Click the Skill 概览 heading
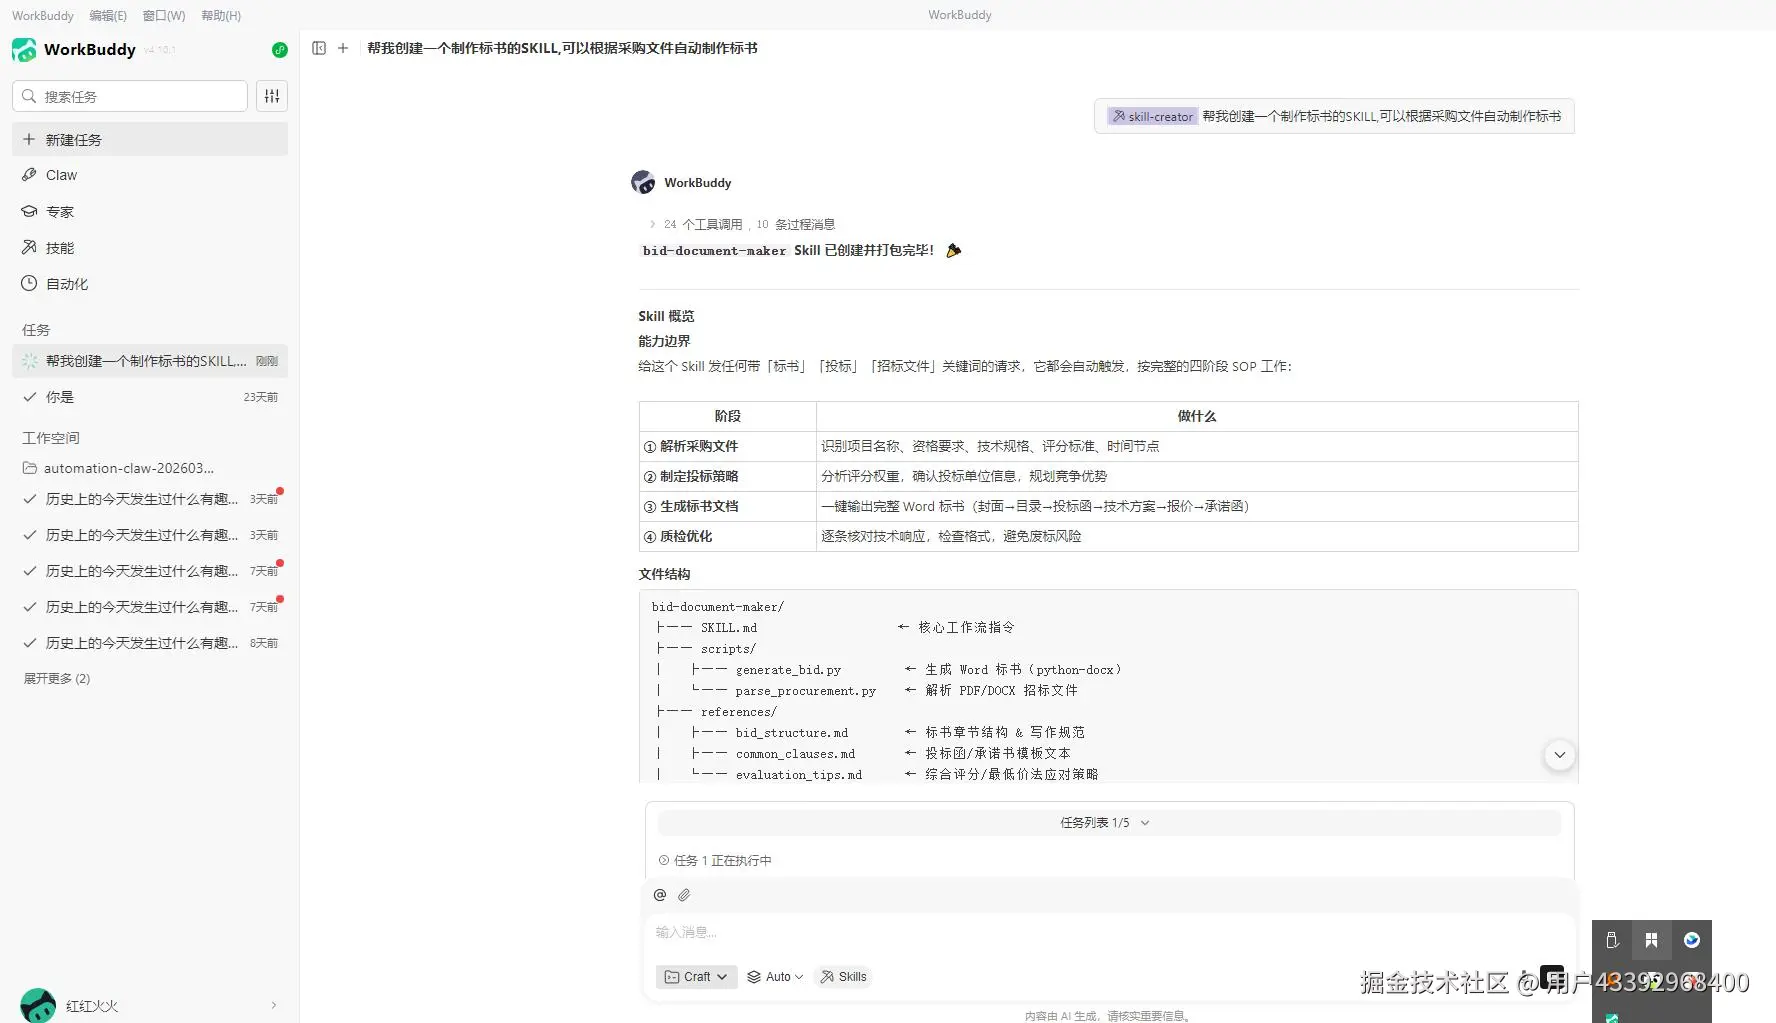This screenshot has height=1023, width=1776. [666, 316]
